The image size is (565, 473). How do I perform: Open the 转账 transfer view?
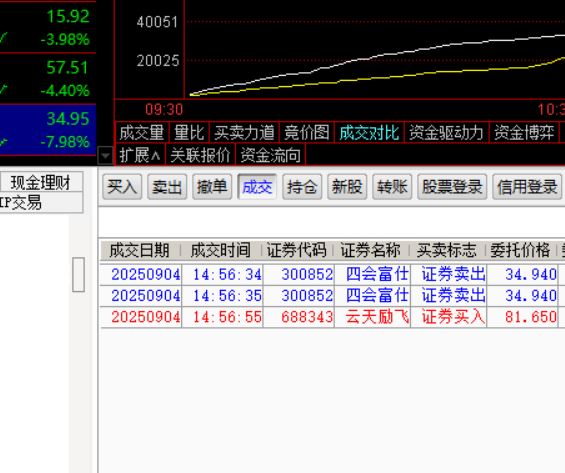(x=392, y=187)
